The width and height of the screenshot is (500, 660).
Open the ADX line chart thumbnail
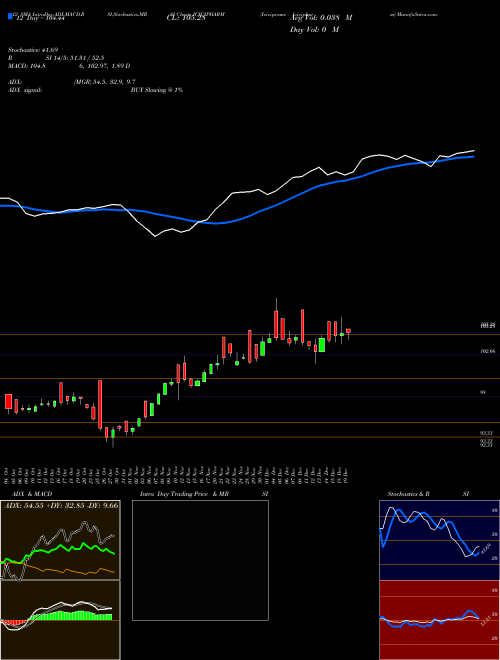click(60, 540)
